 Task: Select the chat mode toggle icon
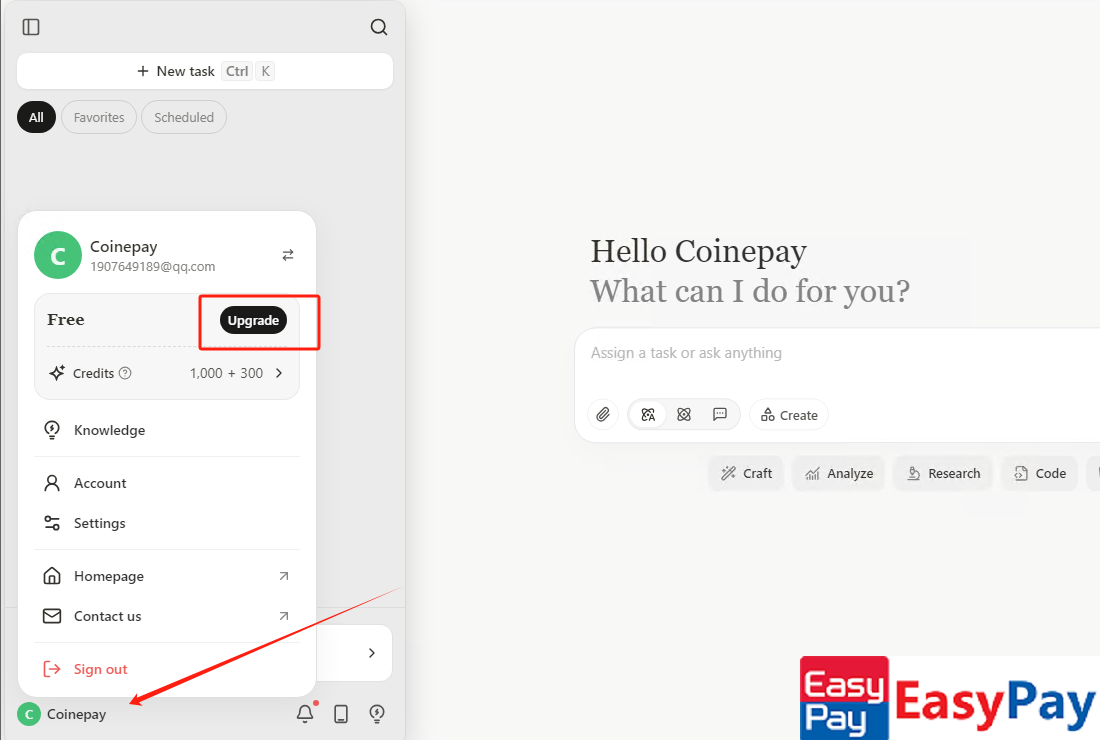[720, 414]
